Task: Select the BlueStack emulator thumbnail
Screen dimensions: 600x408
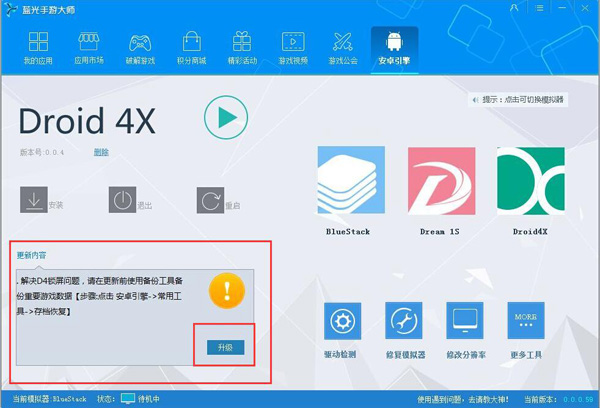Action: coord(351,180)
